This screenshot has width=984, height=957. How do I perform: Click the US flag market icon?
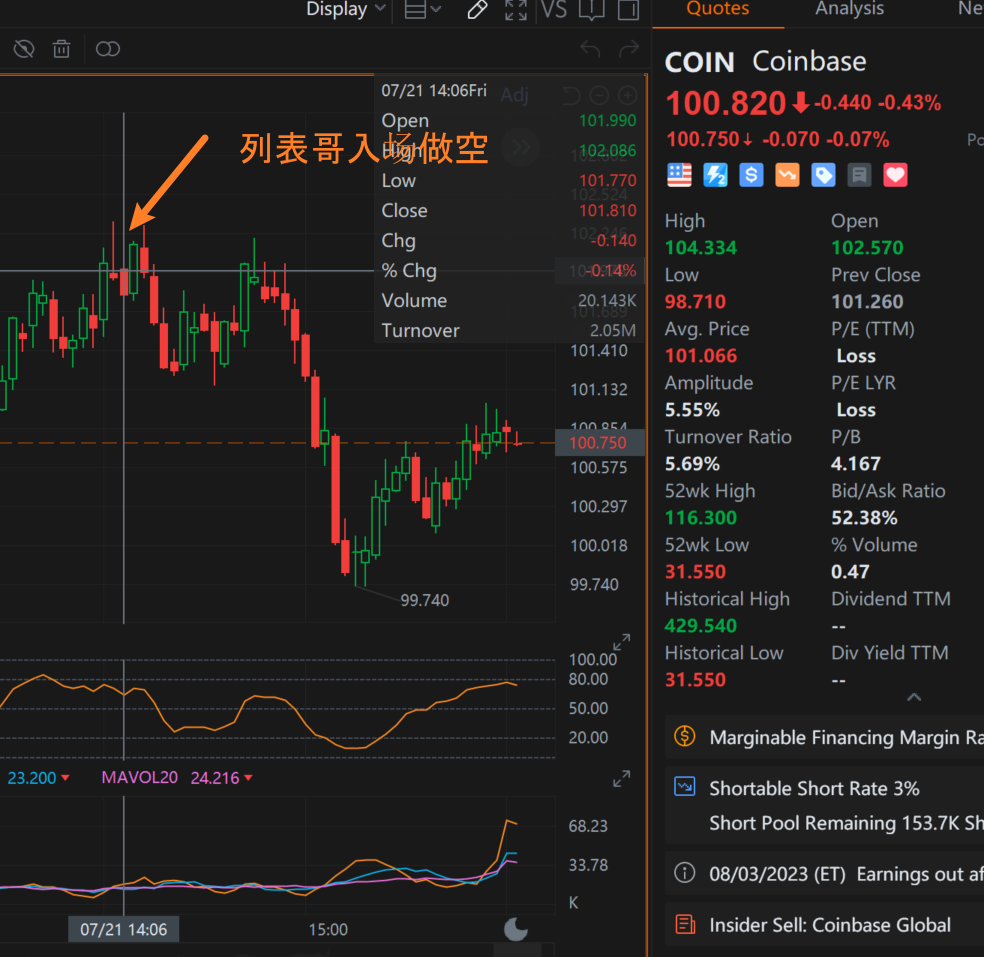coord(679,175)
